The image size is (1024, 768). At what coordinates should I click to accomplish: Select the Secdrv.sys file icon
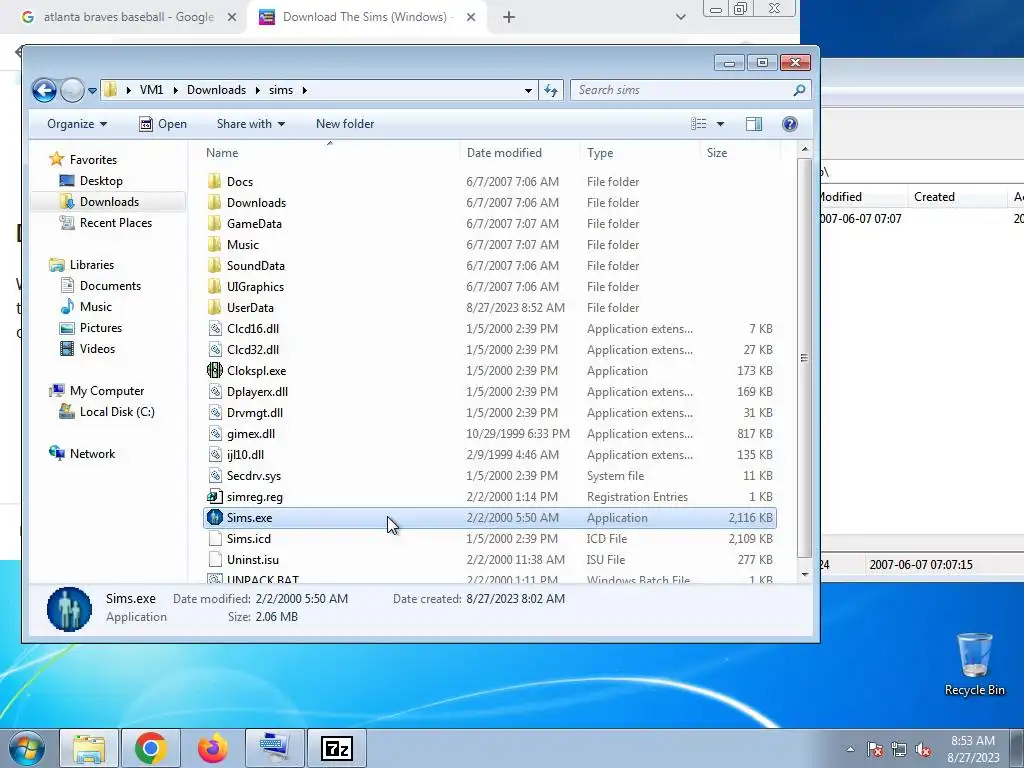pyautogui.click(x=214, y=475)
